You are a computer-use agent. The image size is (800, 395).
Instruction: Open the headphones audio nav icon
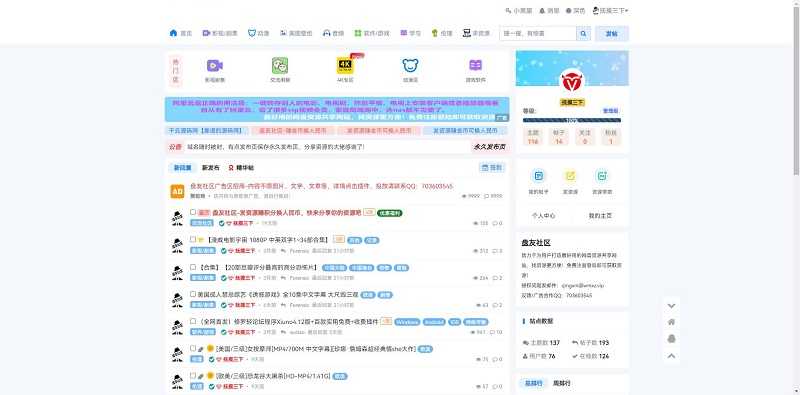tap(327, 33)
